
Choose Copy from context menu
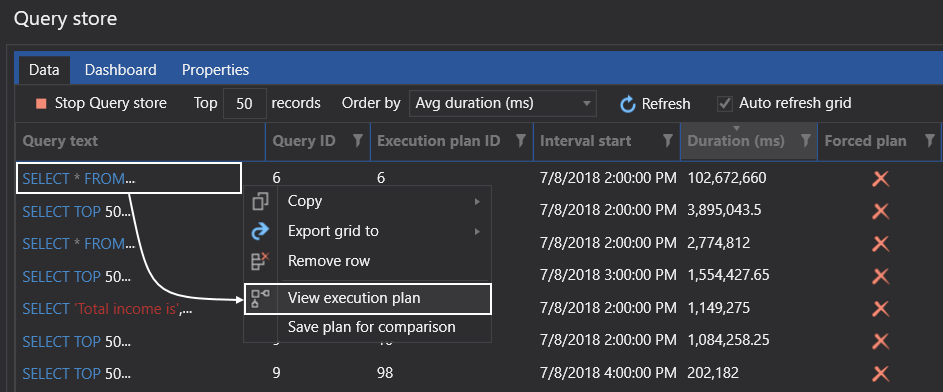tap(367, 201)
